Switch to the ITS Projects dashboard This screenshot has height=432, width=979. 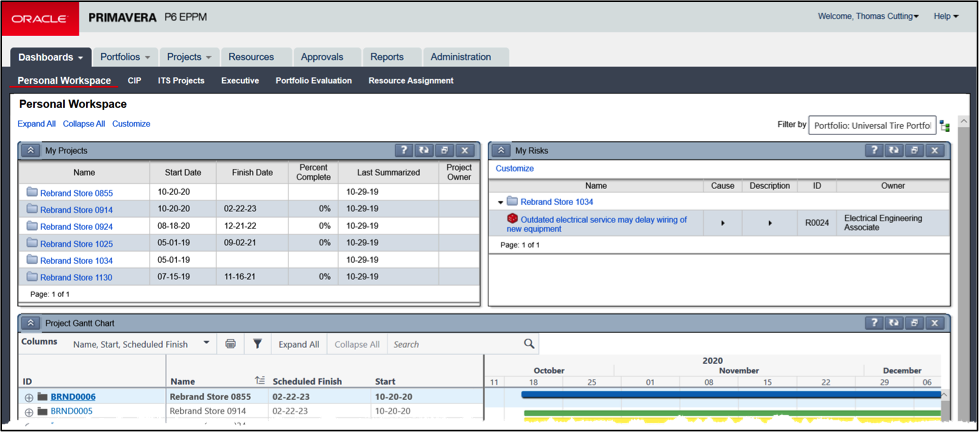[181, 81]
